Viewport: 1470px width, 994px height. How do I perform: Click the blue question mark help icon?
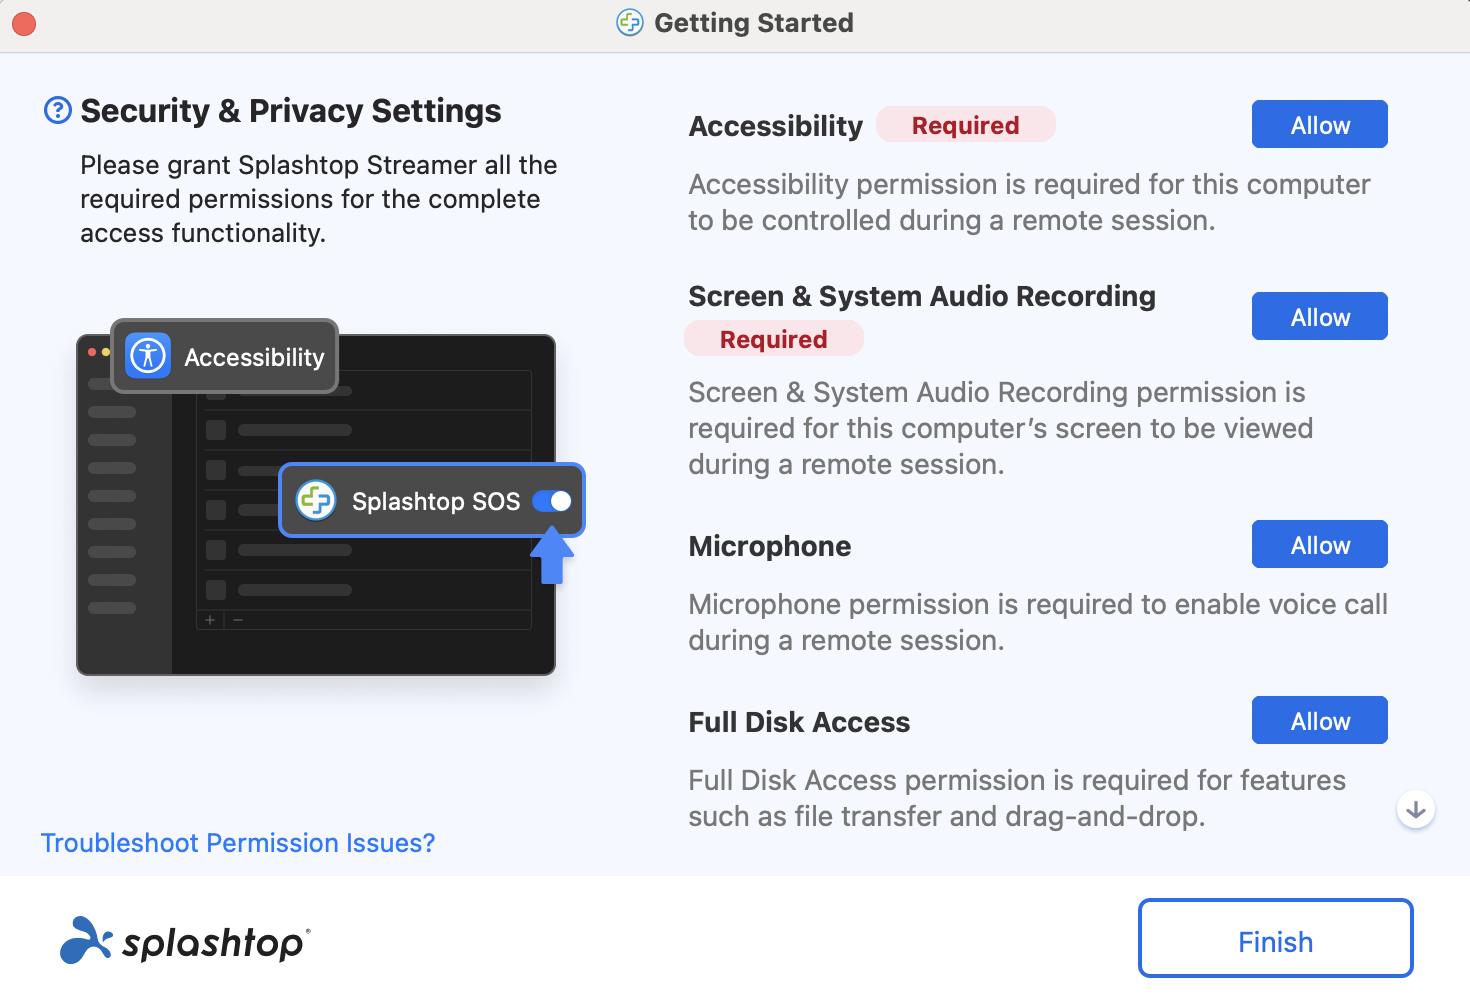58,110
